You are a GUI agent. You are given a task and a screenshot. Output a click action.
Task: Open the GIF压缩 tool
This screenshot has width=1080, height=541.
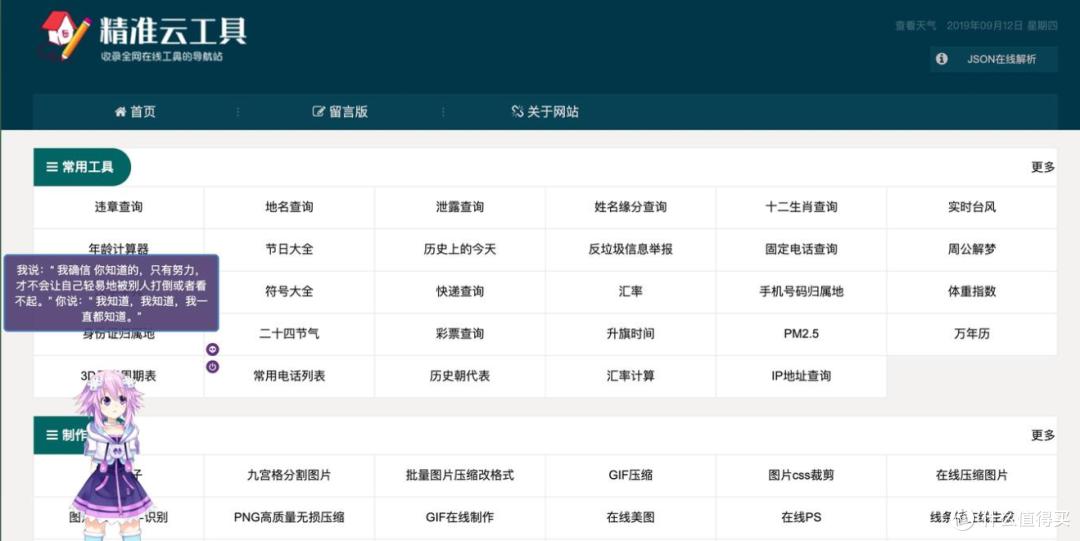[x=630, y=475]
